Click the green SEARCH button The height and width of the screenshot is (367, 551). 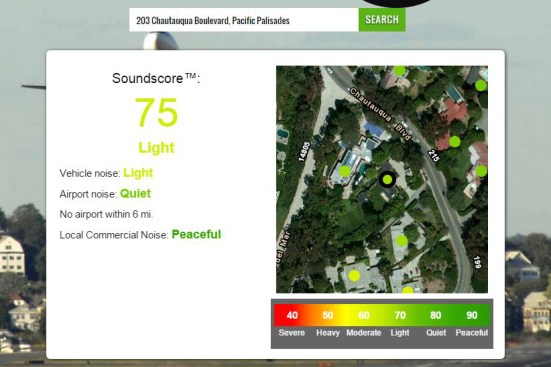pos(382,20)
